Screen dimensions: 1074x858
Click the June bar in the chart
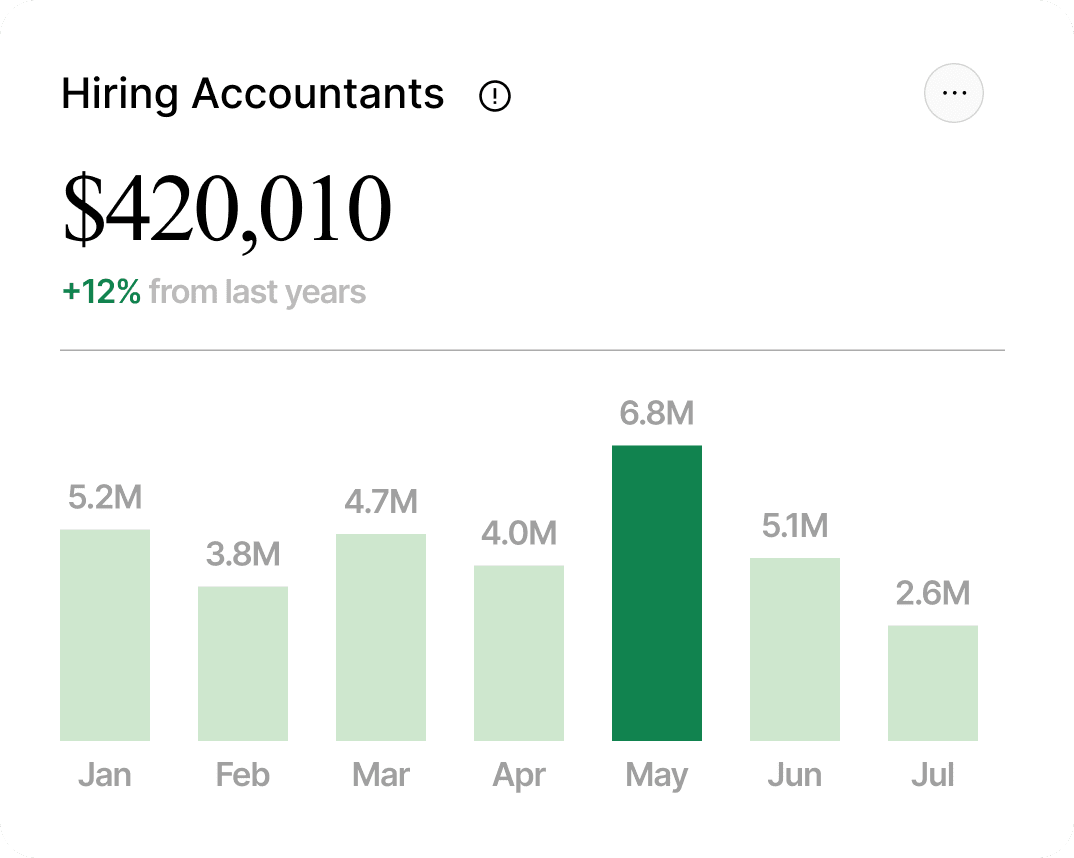795,649
